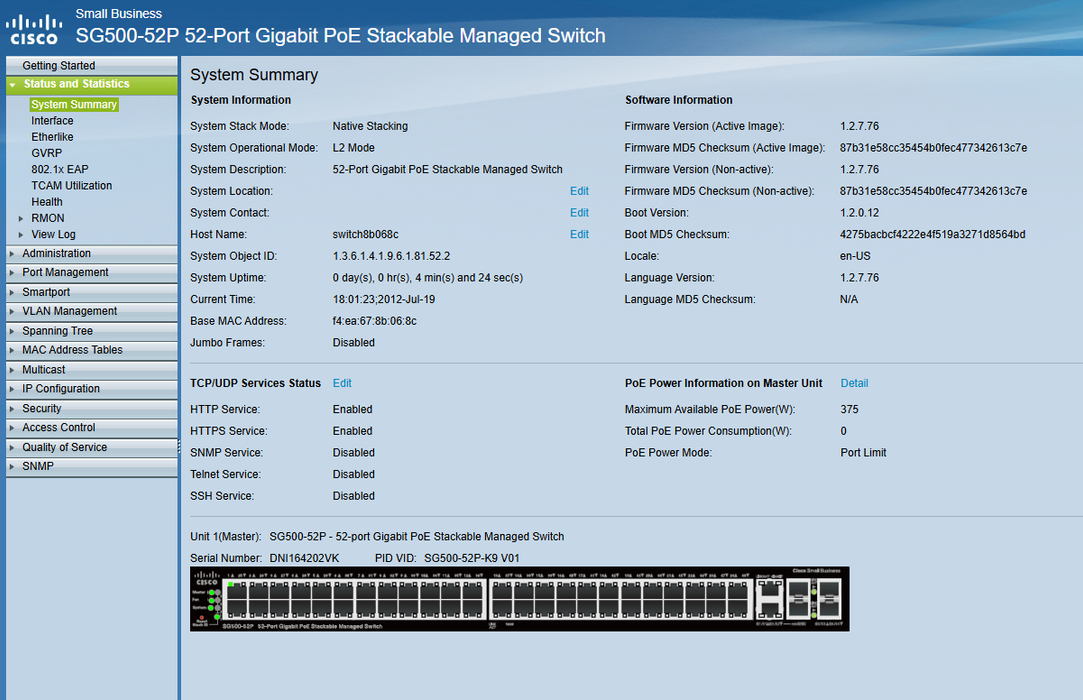Click Maximum Available PoE Power value 375
Viewport: 1083px width, 700px height.
point(849,409)
